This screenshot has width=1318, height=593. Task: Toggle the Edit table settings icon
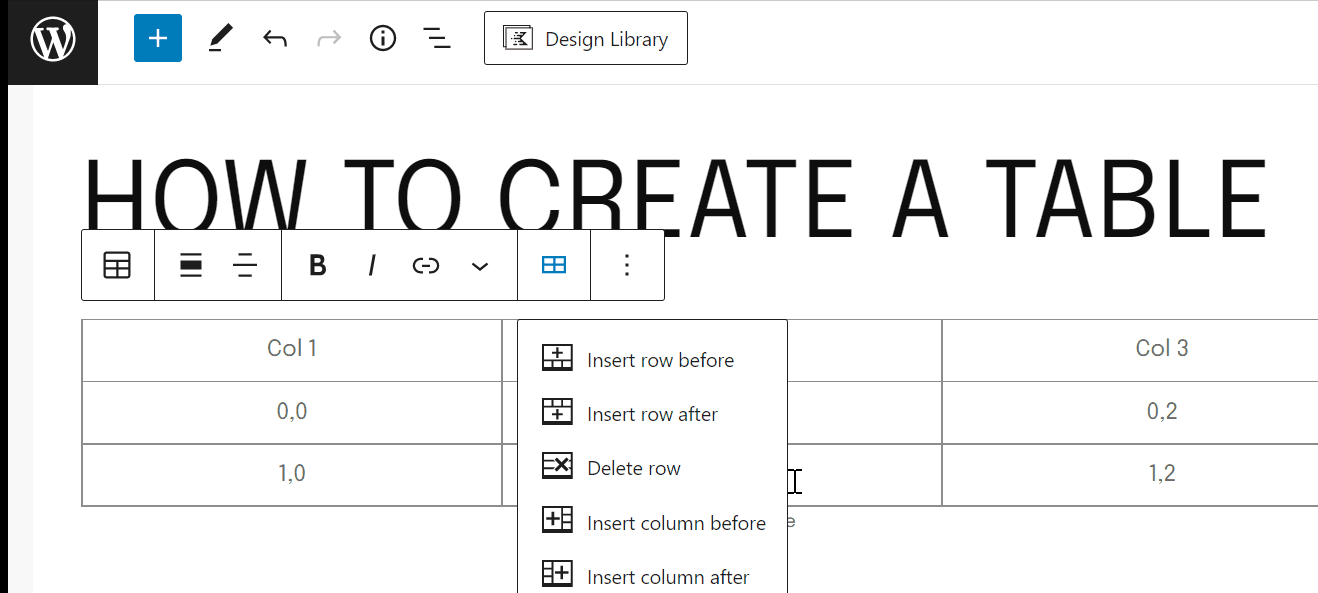553,265
